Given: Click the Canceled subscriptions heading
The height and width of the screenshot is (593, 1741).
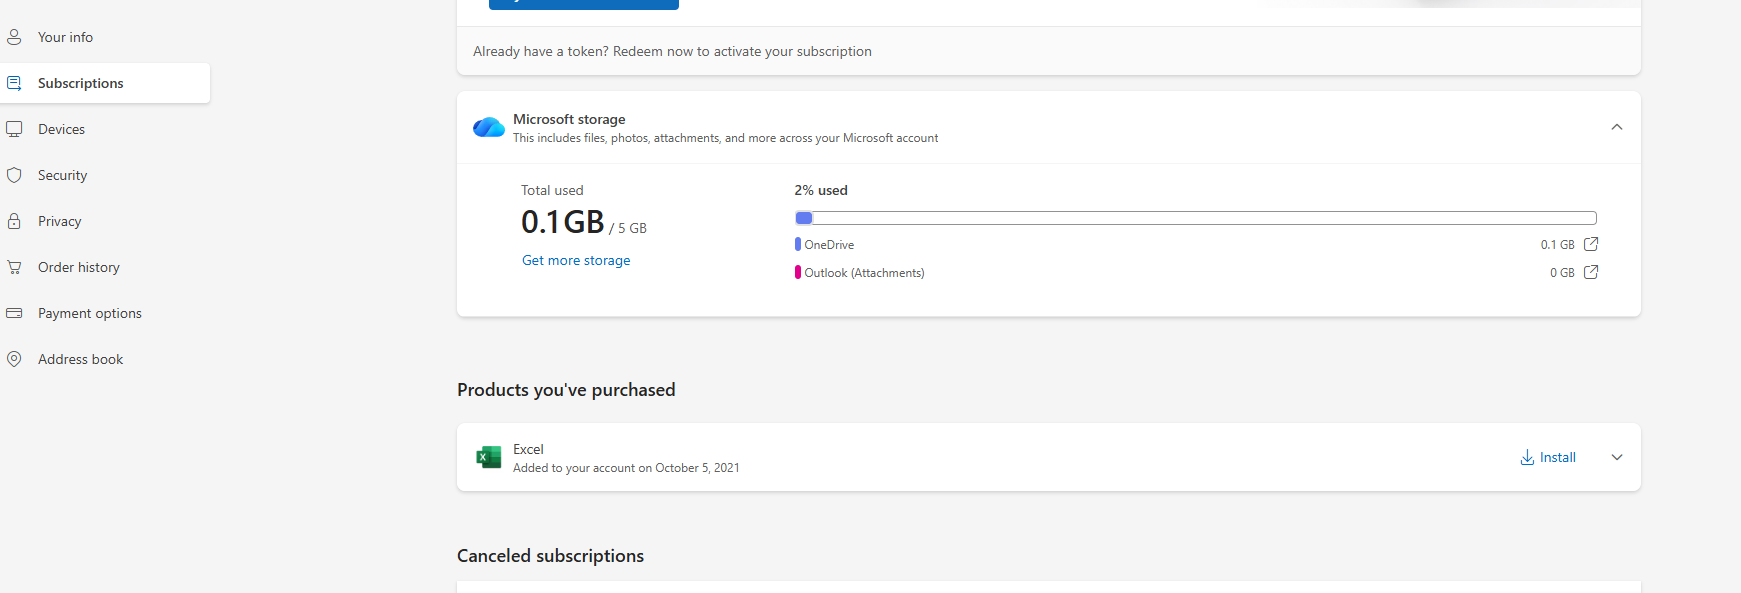Looking at the screenshot, I should (x=550, y=556).
